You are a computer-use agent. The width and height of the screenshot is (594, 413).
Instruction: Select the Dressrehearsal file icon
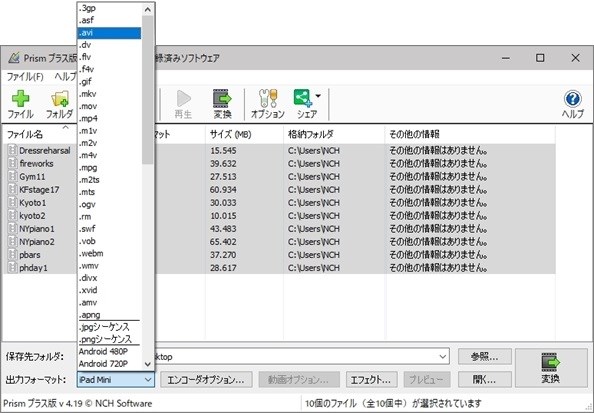click(13, 150)
